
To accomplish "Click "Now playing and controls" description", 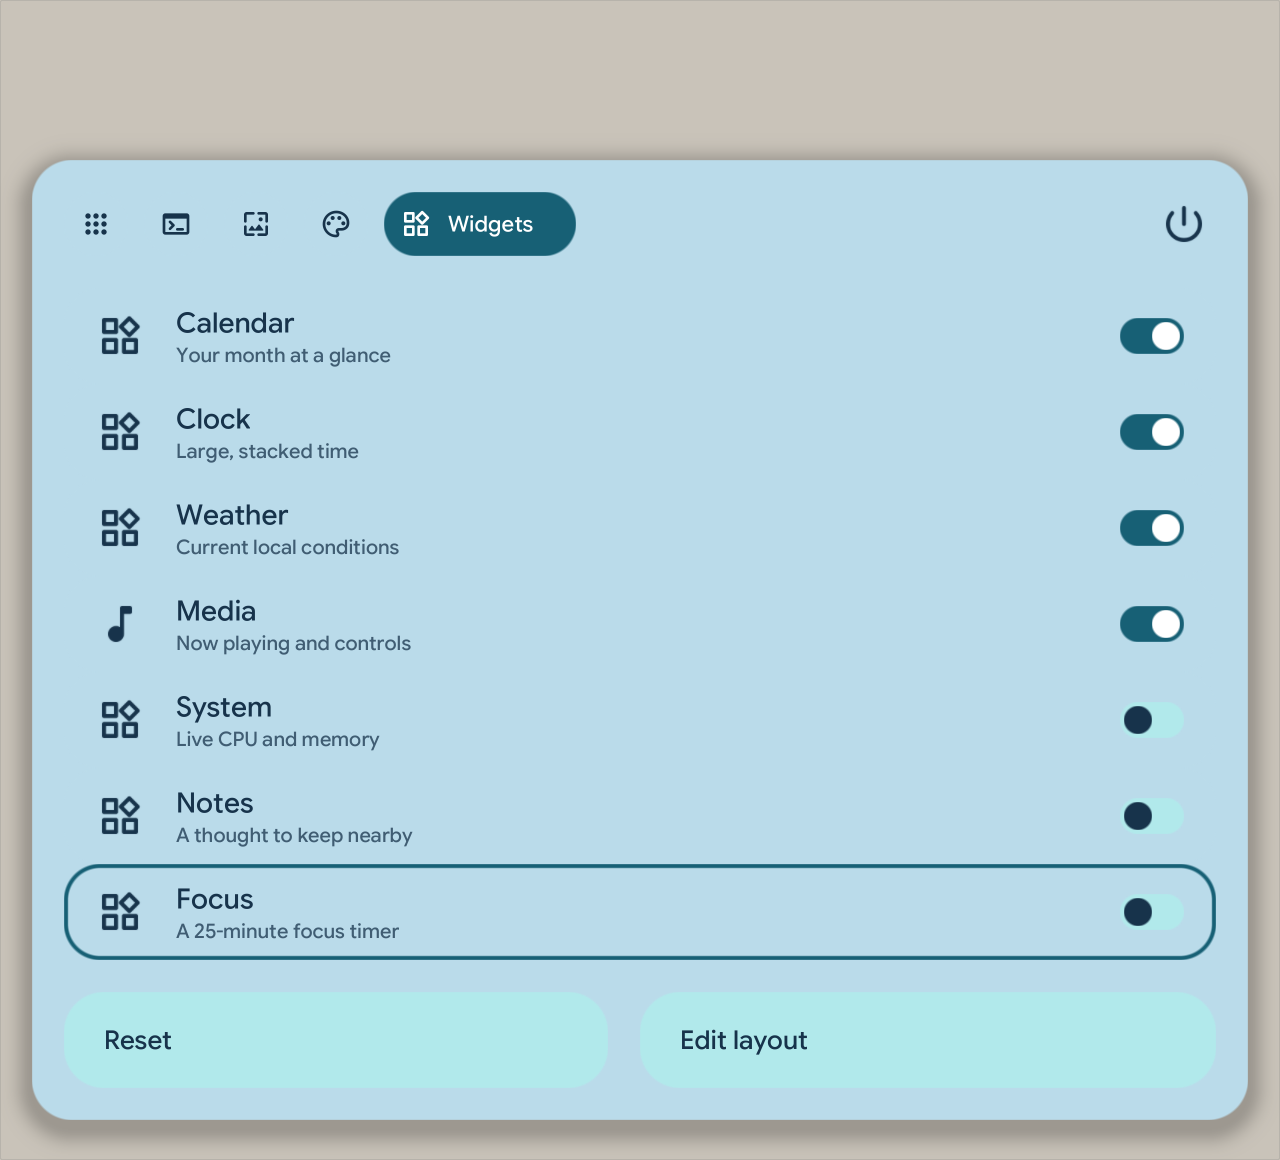I will coord(293,643).
